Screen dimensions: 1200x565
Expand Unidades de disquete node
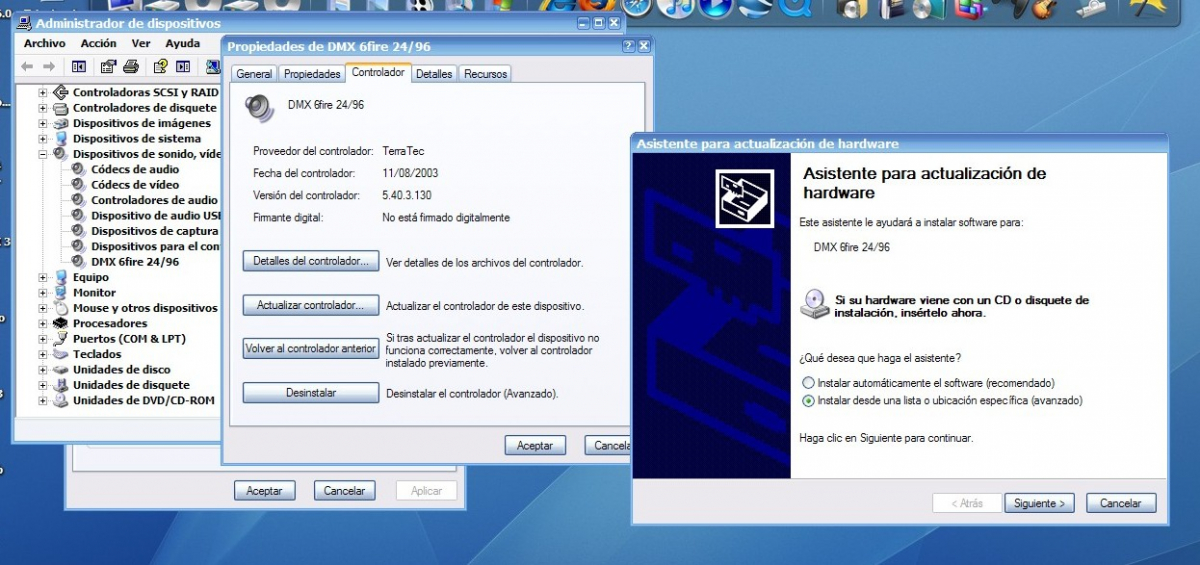[43, 385]
